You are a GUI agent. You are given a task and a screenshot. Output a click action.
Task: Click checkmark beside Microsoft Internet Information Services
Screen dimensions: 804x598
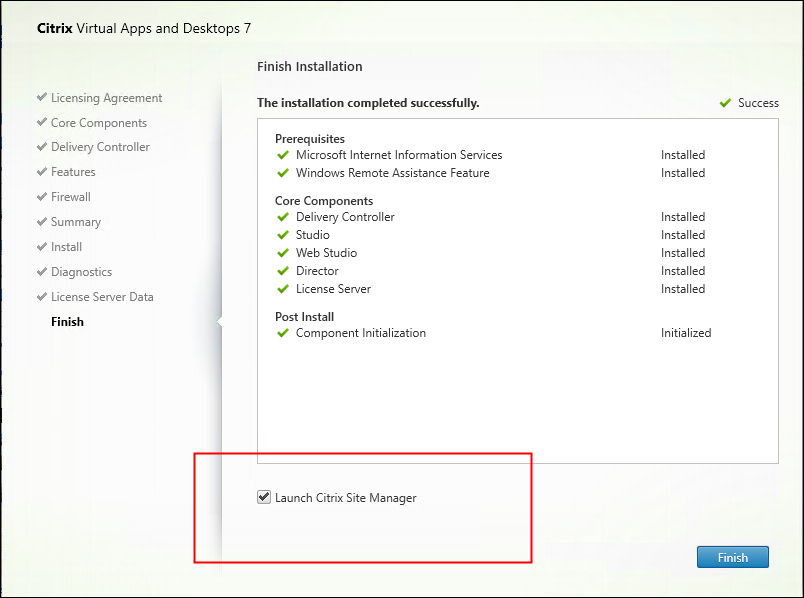click(283, 155)
